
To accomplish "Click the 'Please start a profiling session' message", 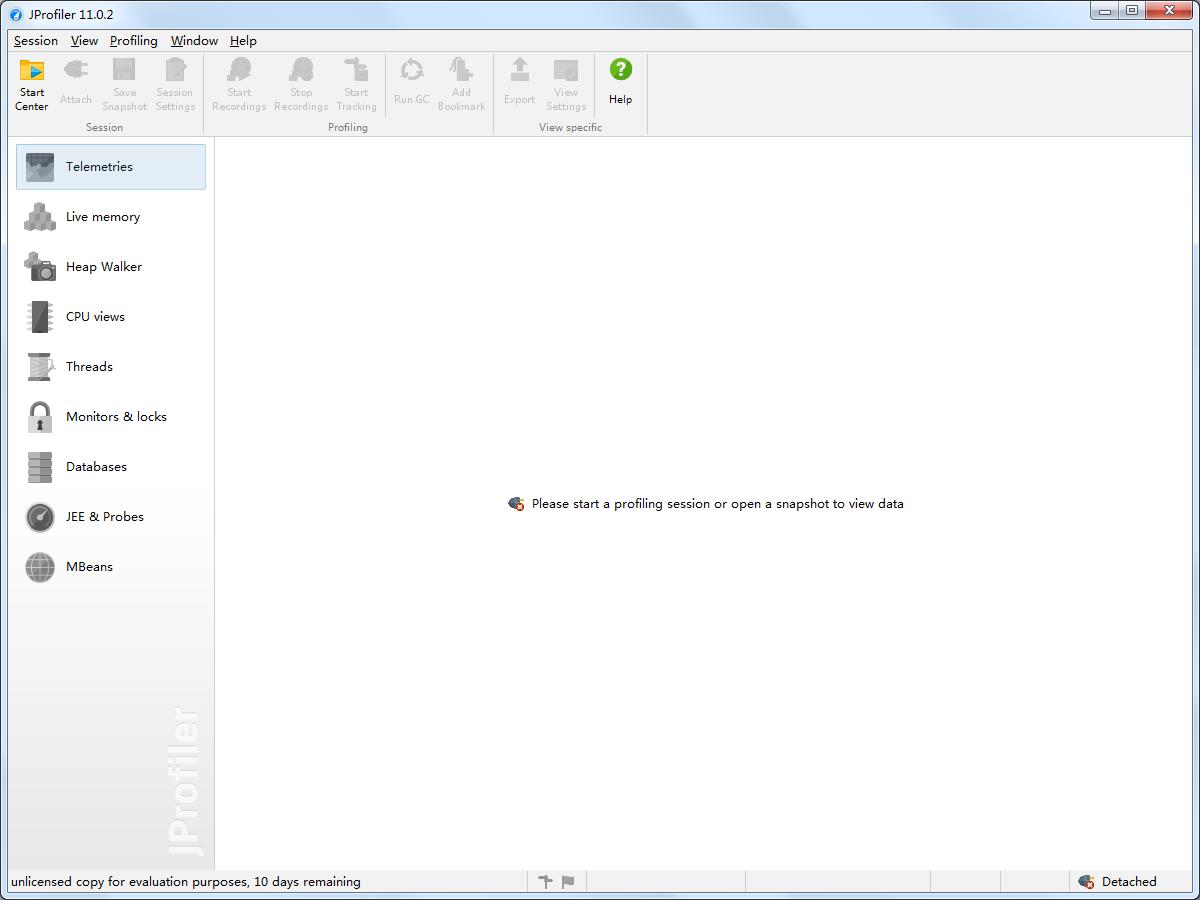I will pyautogui.click(x=718, y=504).
